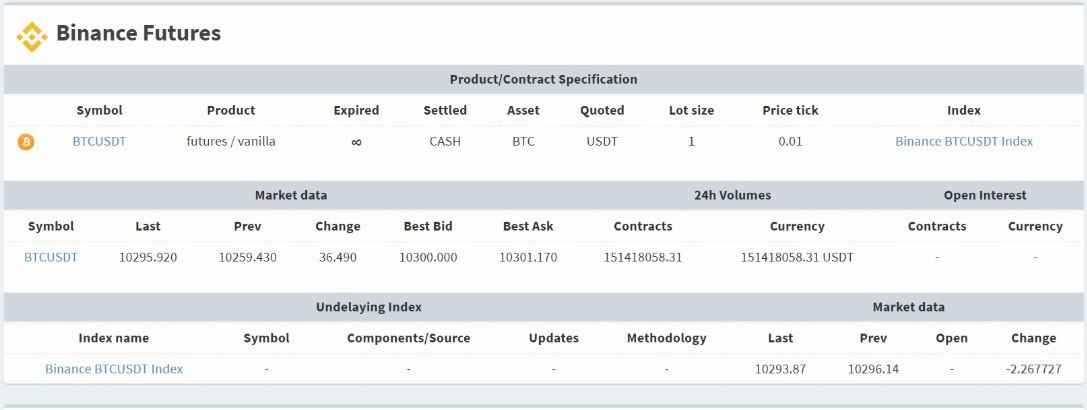Click the orange Bitcoin coin icon
This screenshot has height=410, width=1087.
coord(26,142)
